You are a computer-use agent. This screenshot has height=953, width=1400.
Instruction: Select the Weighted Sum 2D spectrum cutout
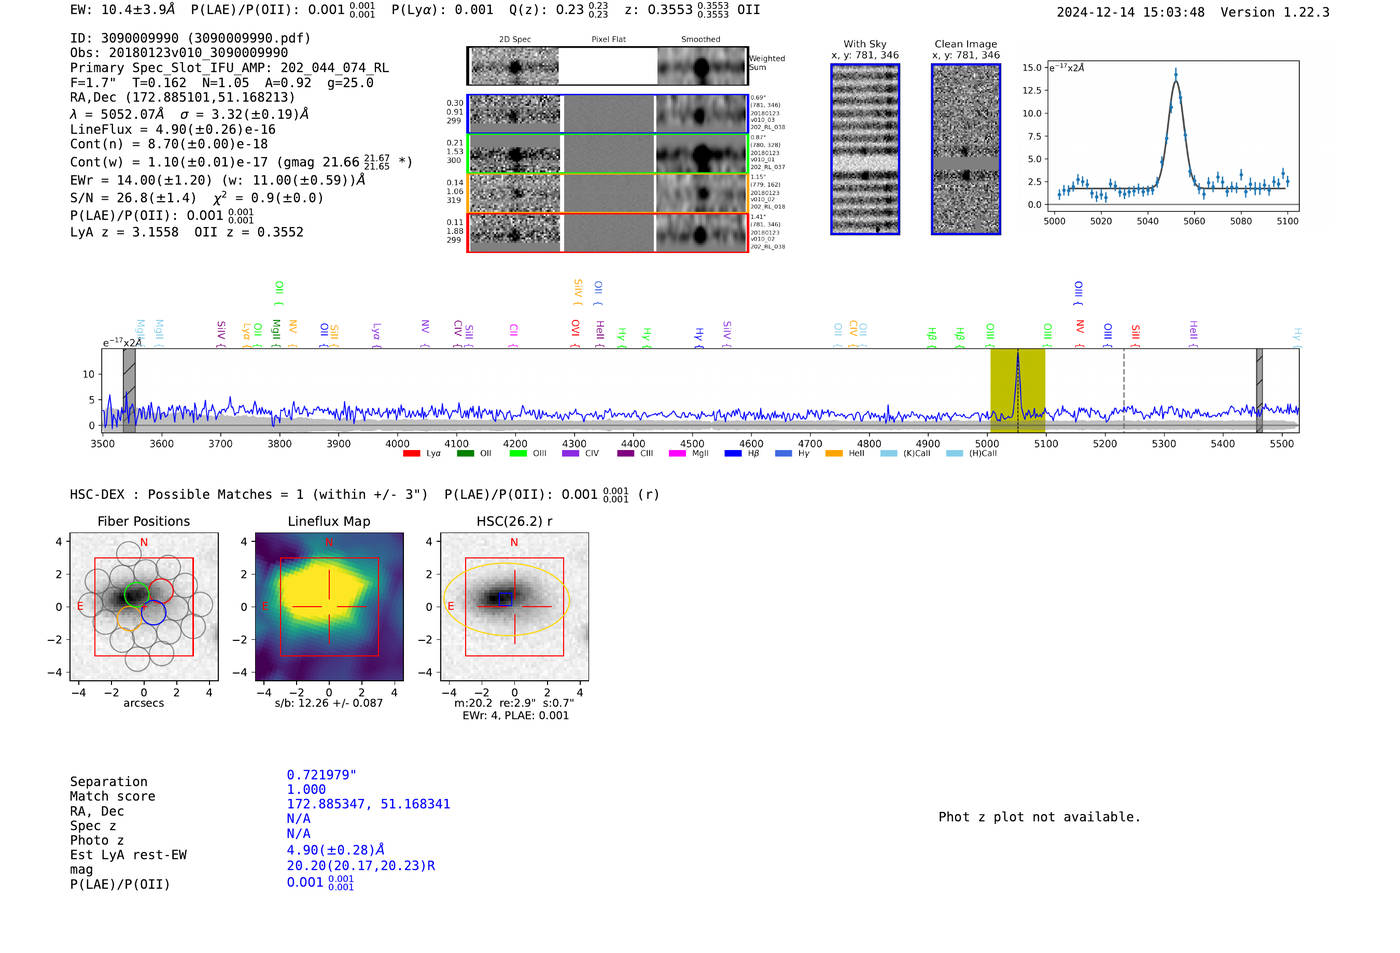608,66
